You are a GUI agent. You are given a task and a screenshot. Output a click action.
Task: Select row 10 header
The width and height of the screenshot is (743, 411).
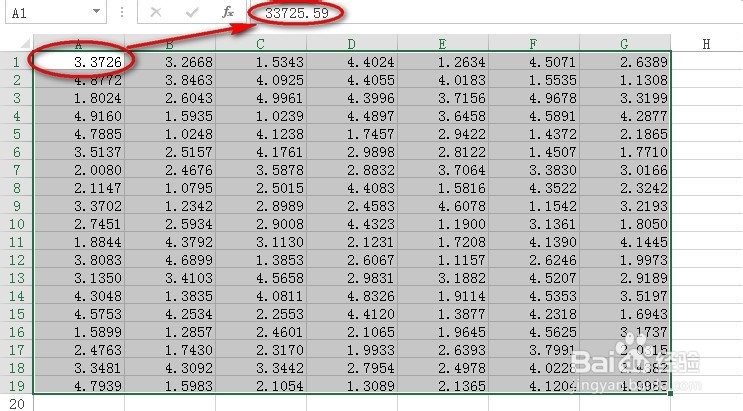(17, 224)
